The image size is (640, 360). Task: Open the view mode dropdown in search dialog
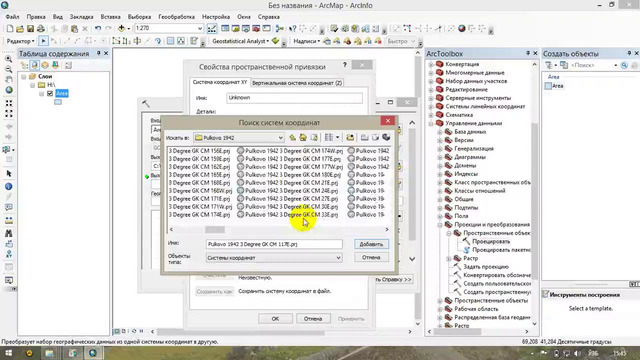point(337,138)
